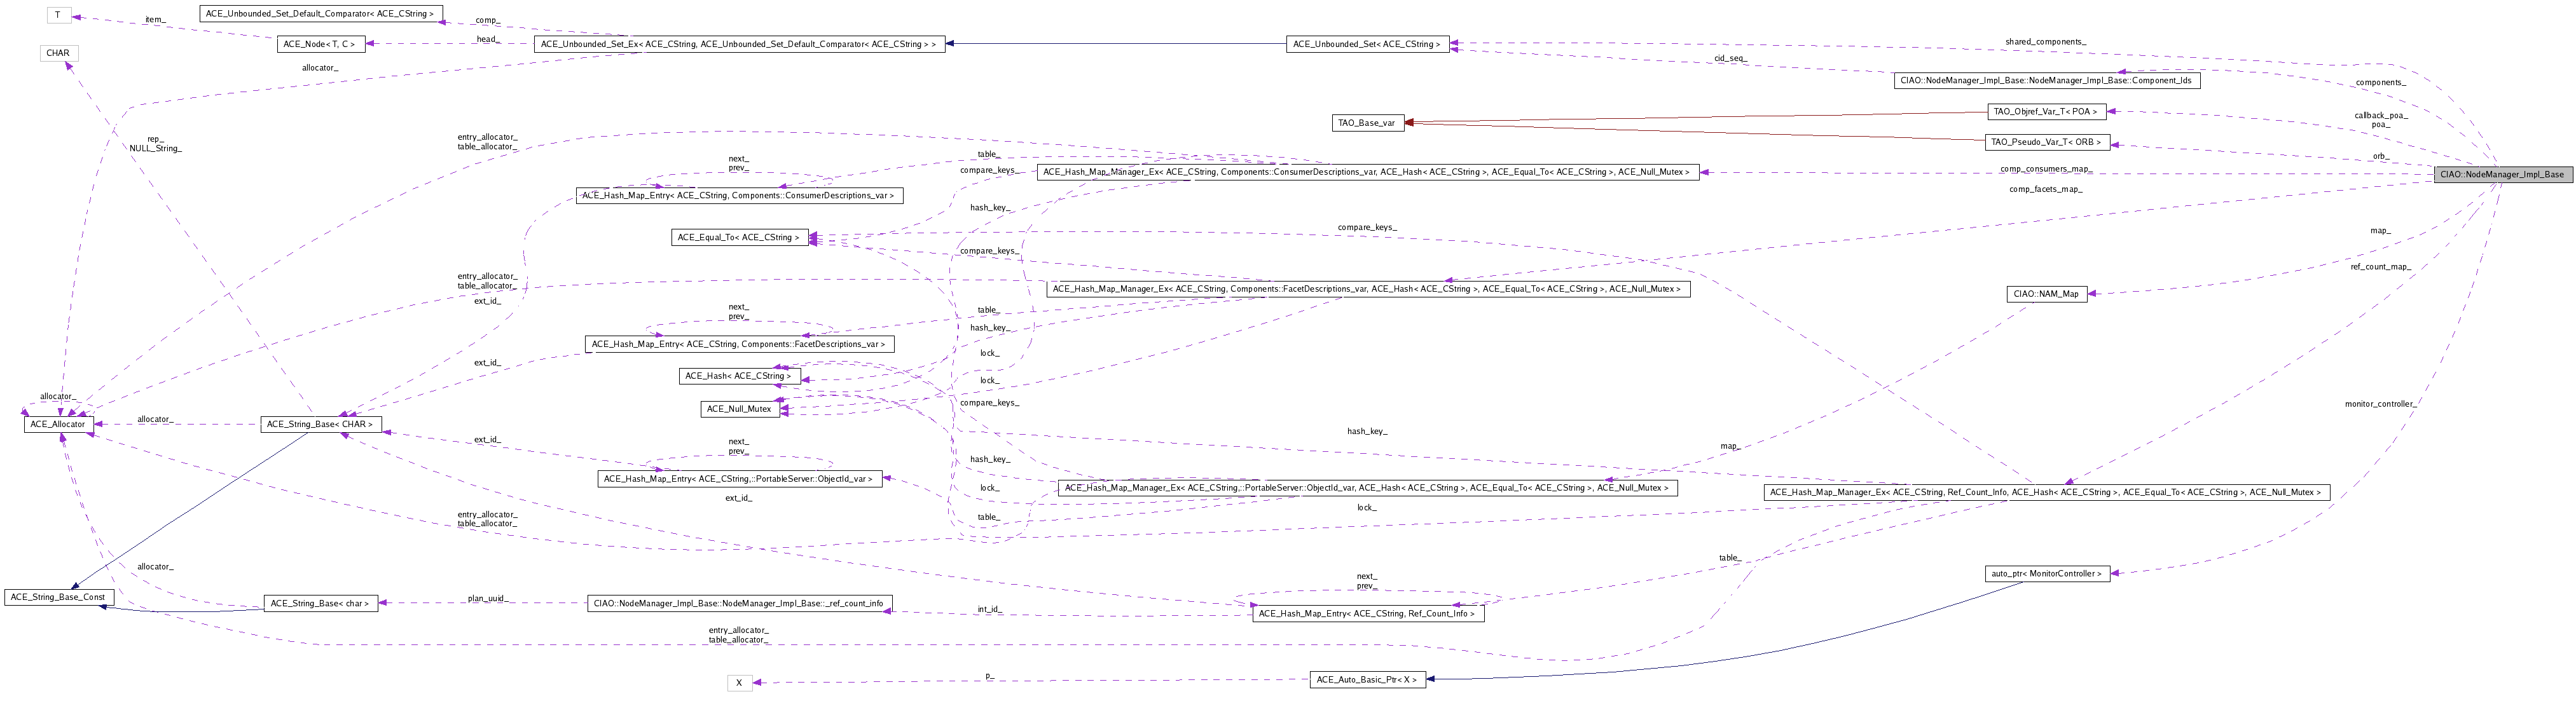Open Hash_Map_Entry FacetDescriptions_var node

[x=739, y=344]
